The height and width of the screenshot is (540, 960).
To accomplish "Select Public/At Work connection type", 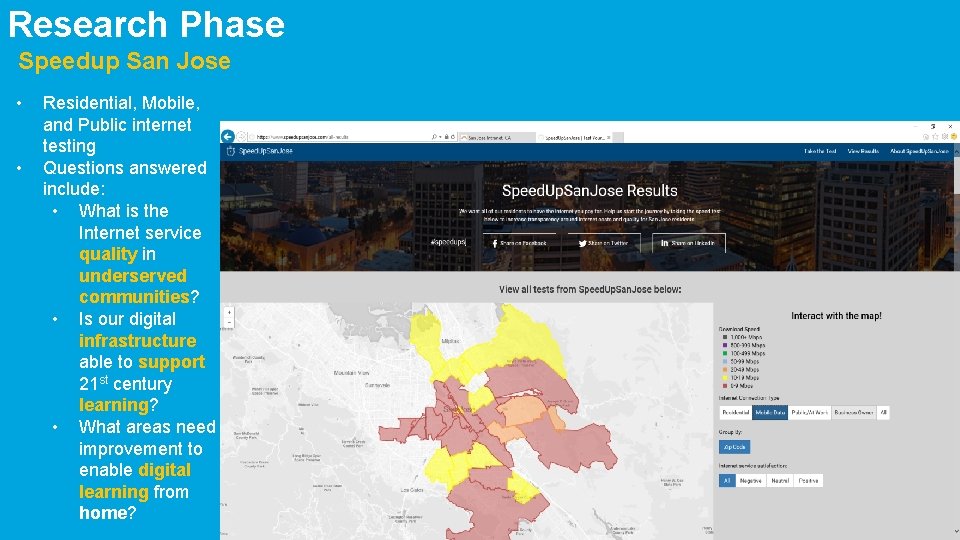I will [x=809, y=413].
